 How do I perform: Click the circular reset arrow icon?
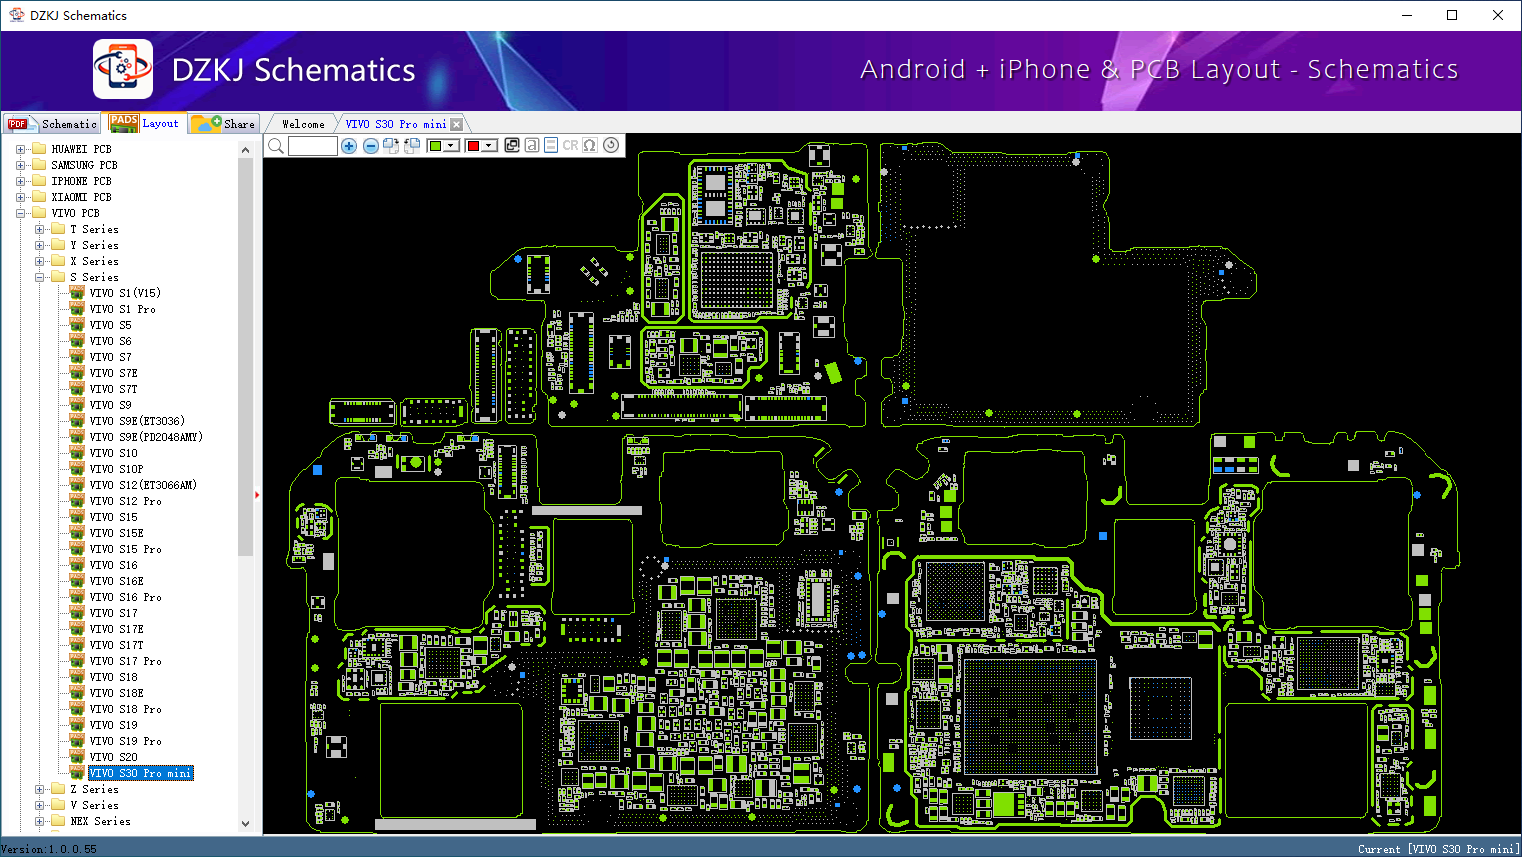(x=611, y=145)
